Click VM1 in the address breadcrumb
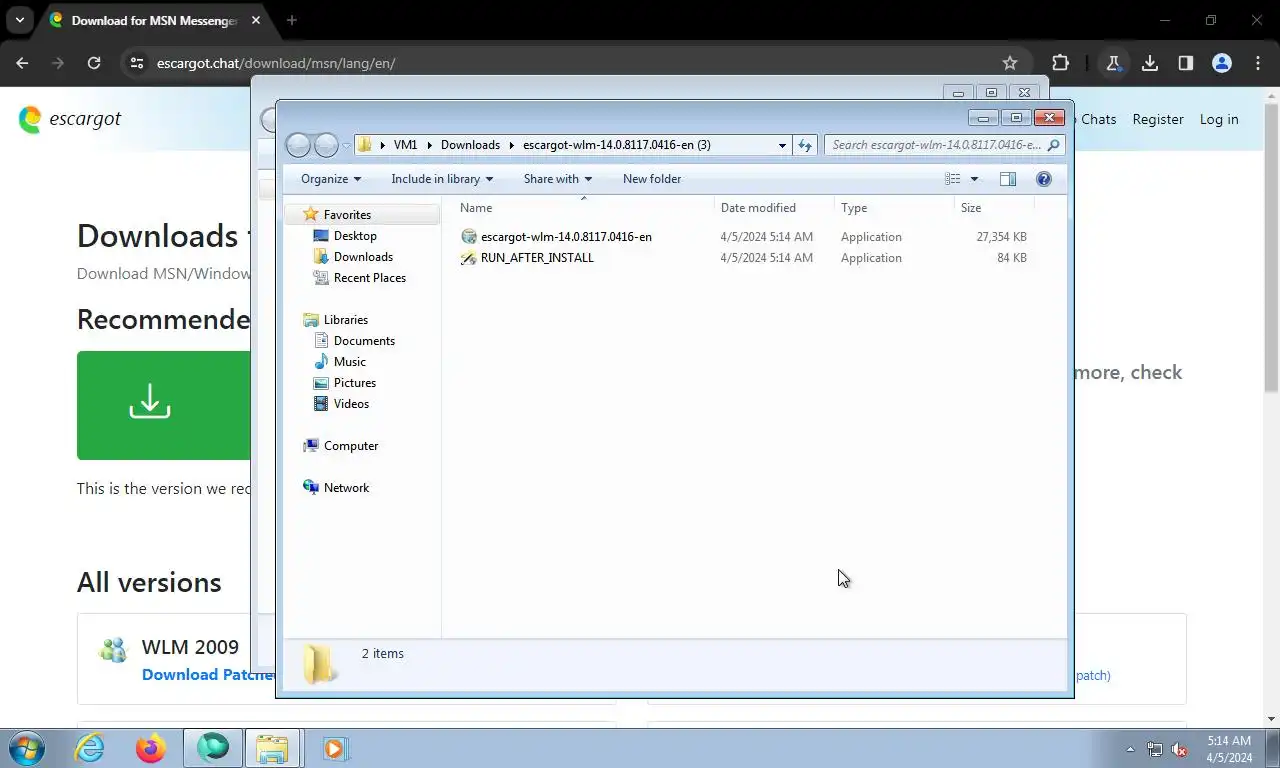The image size is (1280, 768). click(x=405, y=145)
